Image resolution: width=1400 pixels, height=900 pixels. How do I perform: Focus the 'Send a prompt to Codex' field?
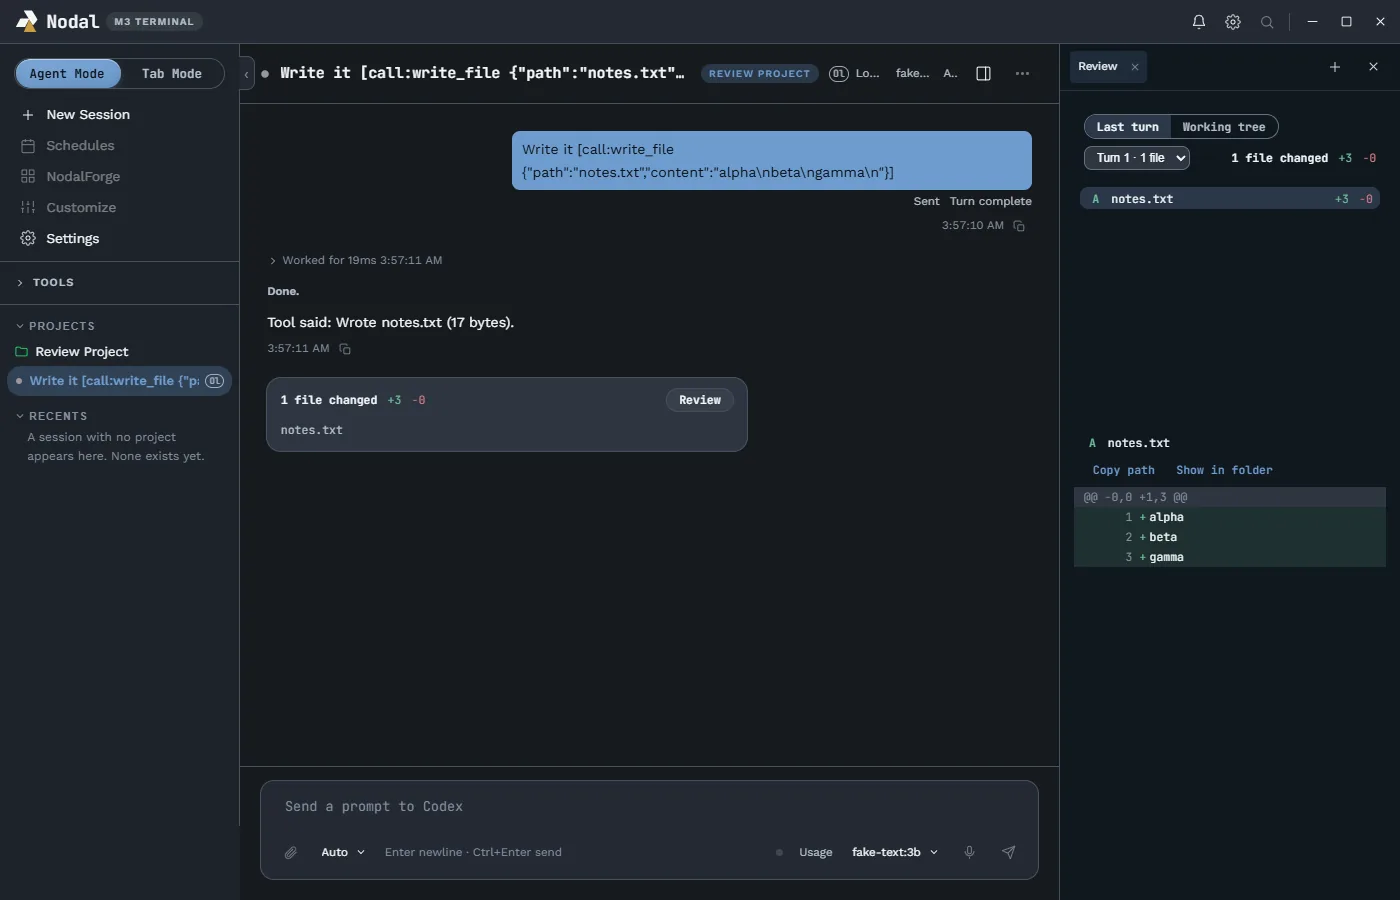(649, 807)
